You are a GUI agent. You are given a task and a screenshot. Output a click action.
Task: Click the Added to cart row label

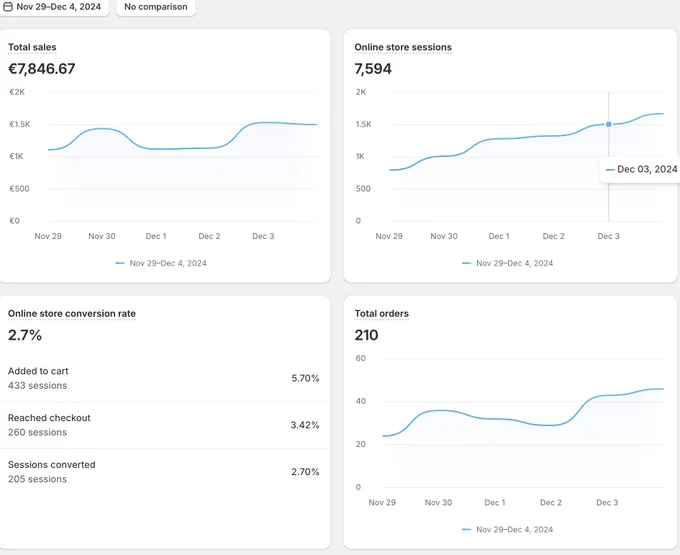point(38,371)
